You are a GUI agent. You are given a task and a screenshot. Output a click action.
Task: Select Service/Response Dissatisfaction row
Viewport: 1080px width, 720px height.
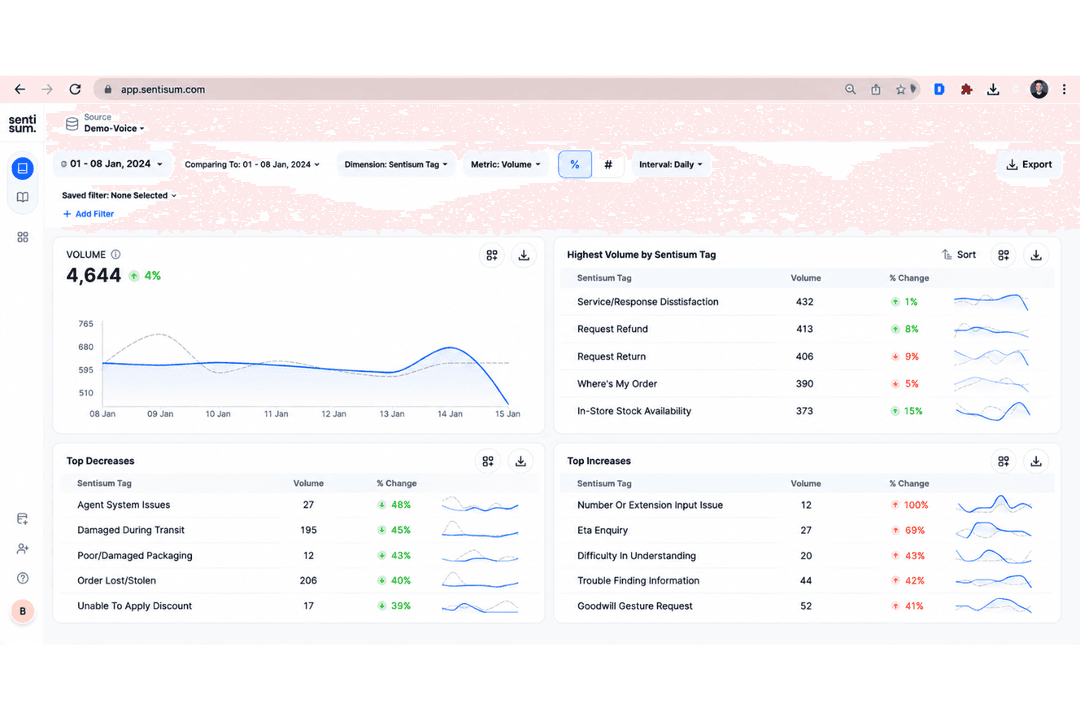tap(807, 302)
